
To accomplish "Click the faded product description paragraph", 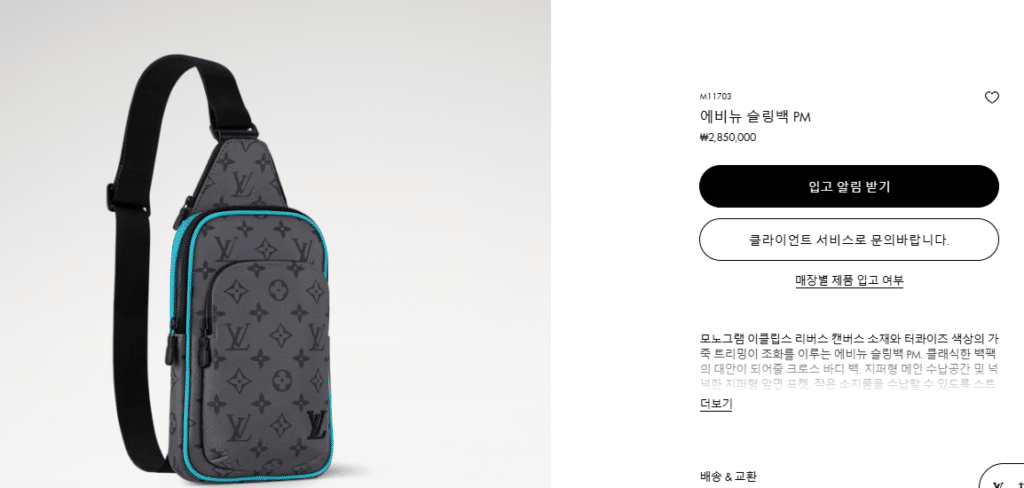I will pos(849,361).
